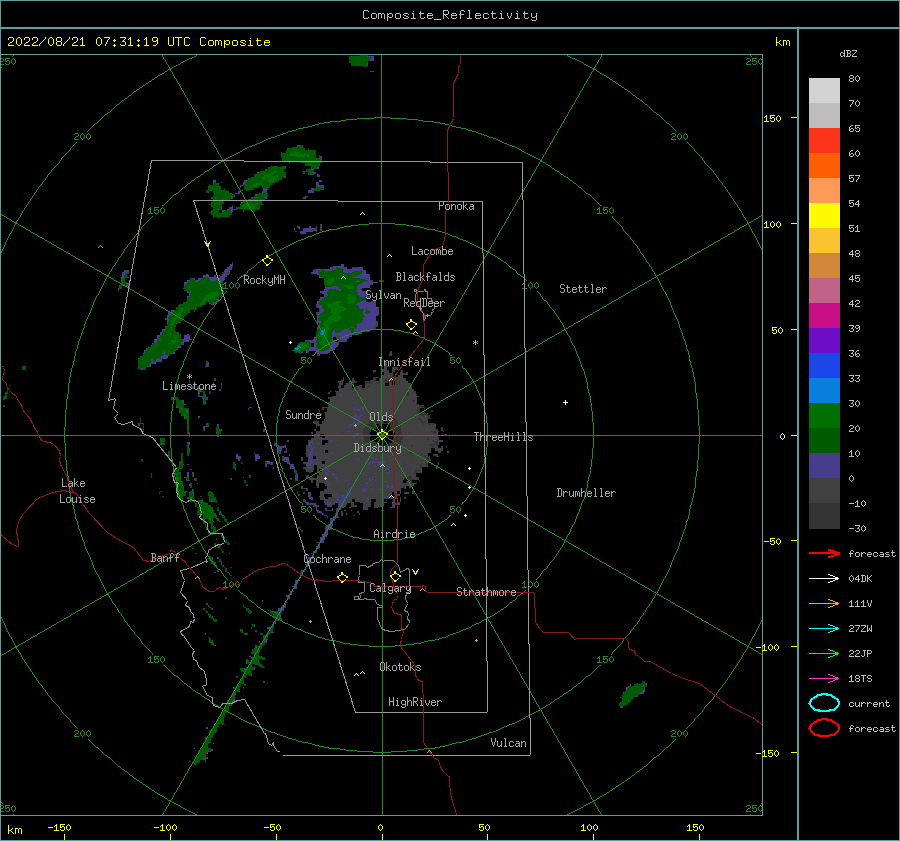The image size is (900, 841).
Task: Click the Limestone label
Action: [x=189, y=386]
